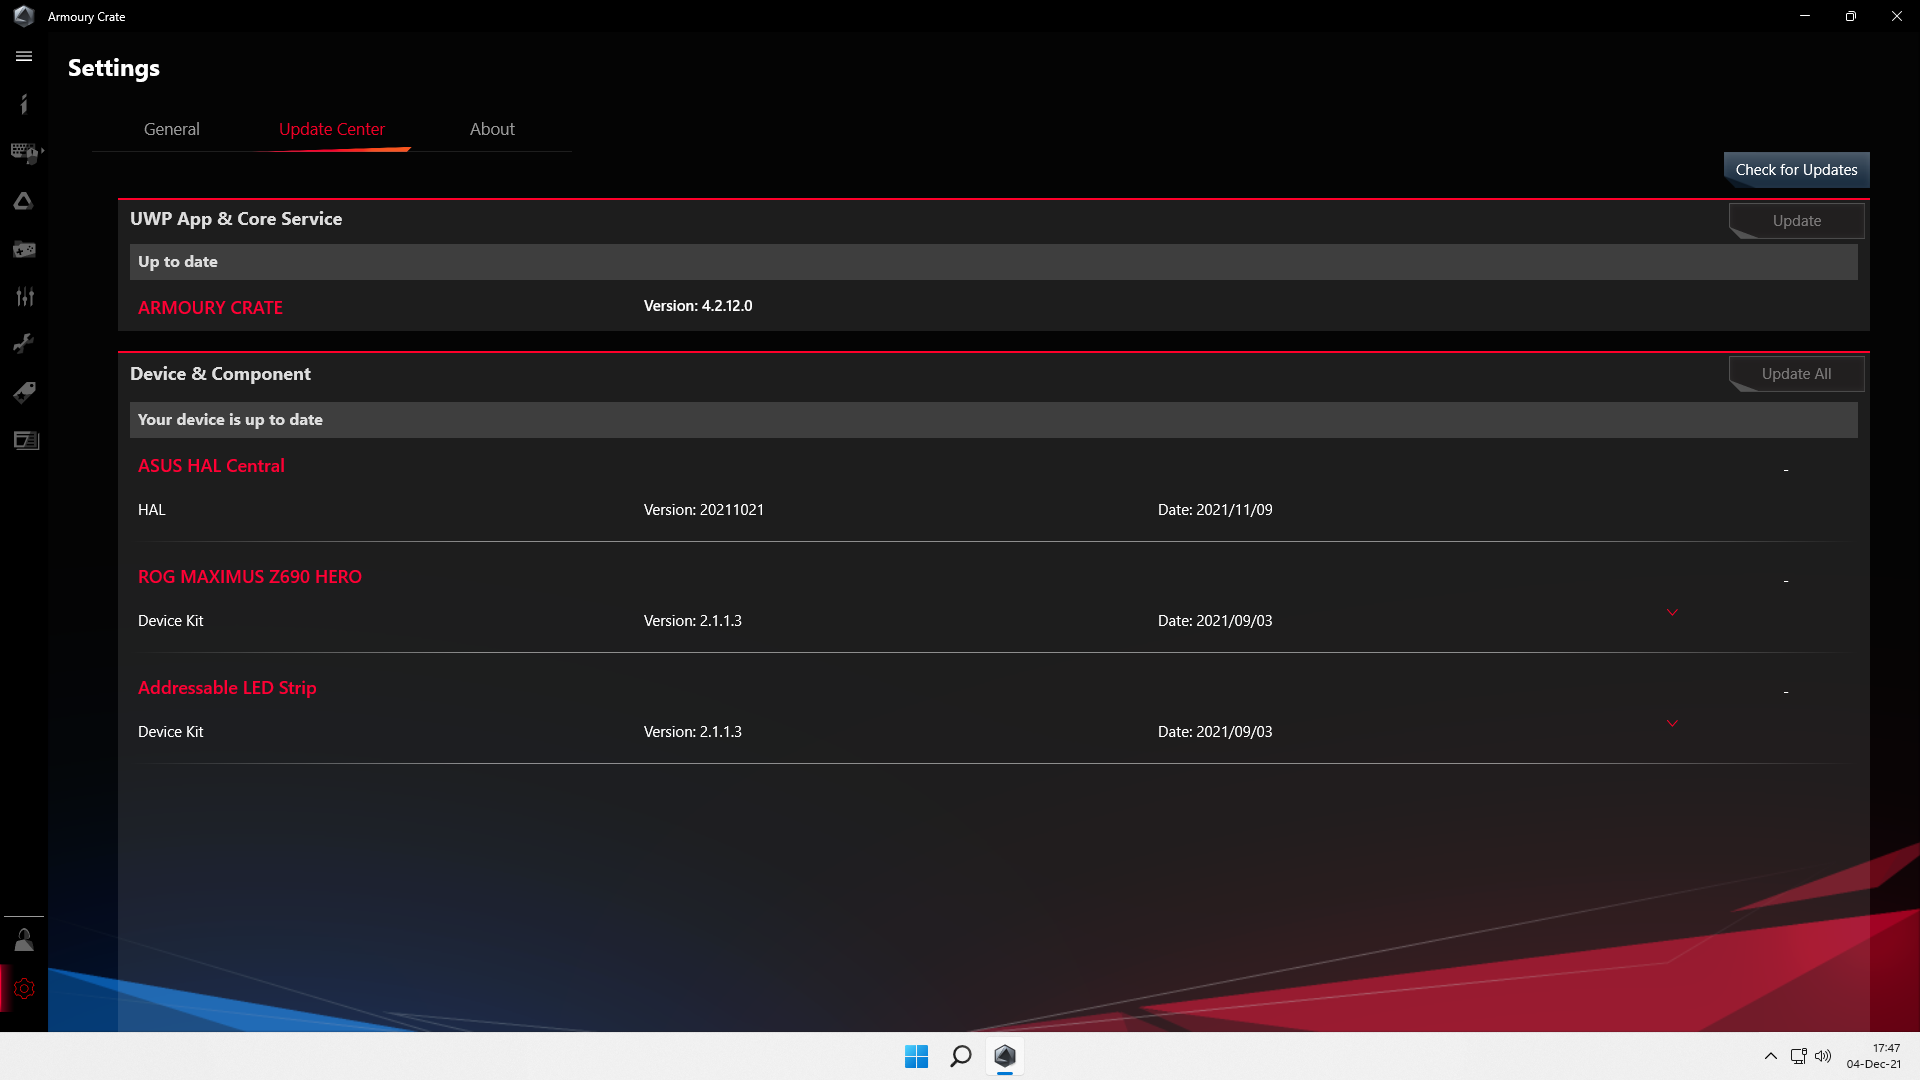The image size is (1920, 1080).
Task: Open Tools wrench icon in sidebar
Action: (24, 344)
